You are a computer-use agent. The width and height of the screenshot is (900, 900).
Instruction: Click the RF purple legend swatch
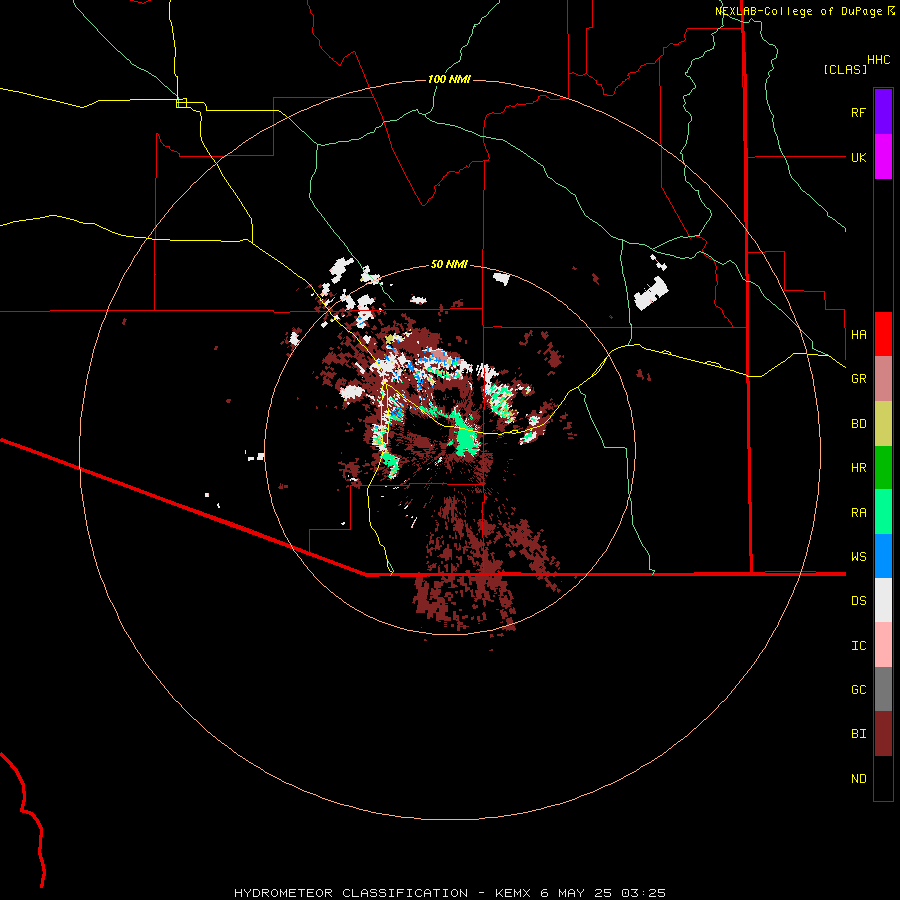point(883,112)
